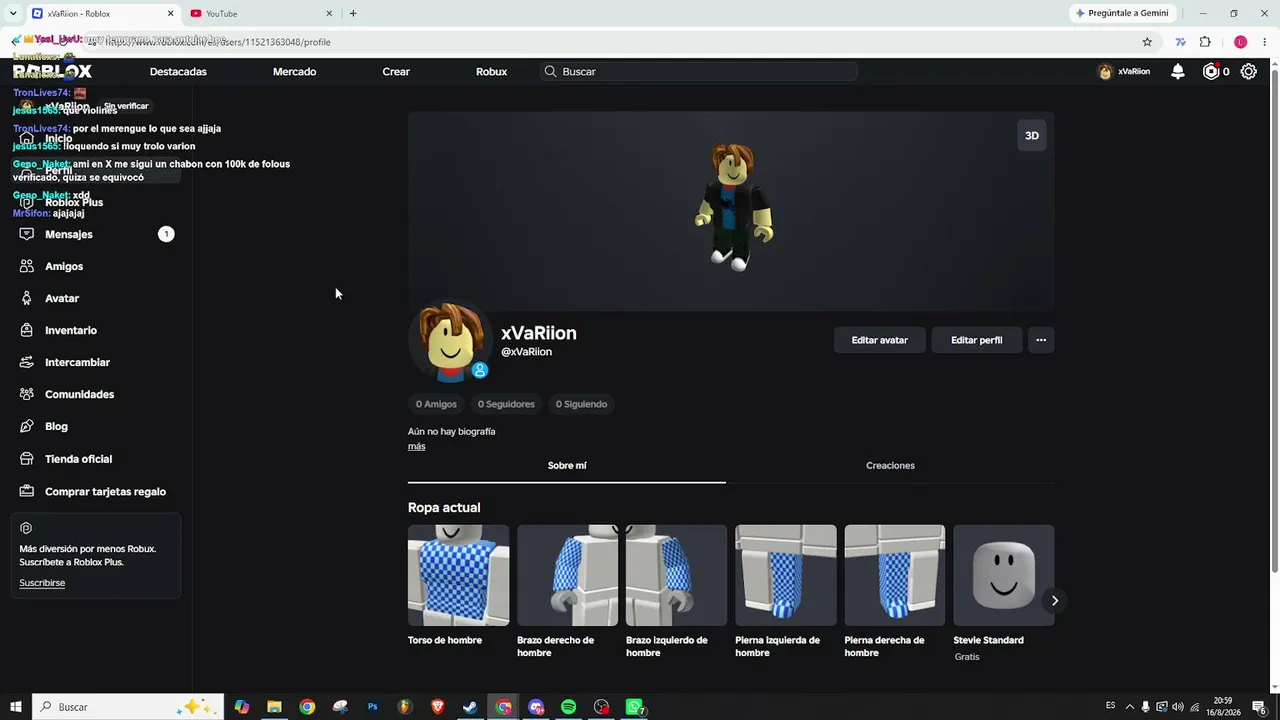The image size is (1280, 720).
Task: Open the profile three-dot options menu
Action: [x=1041, y=340]
